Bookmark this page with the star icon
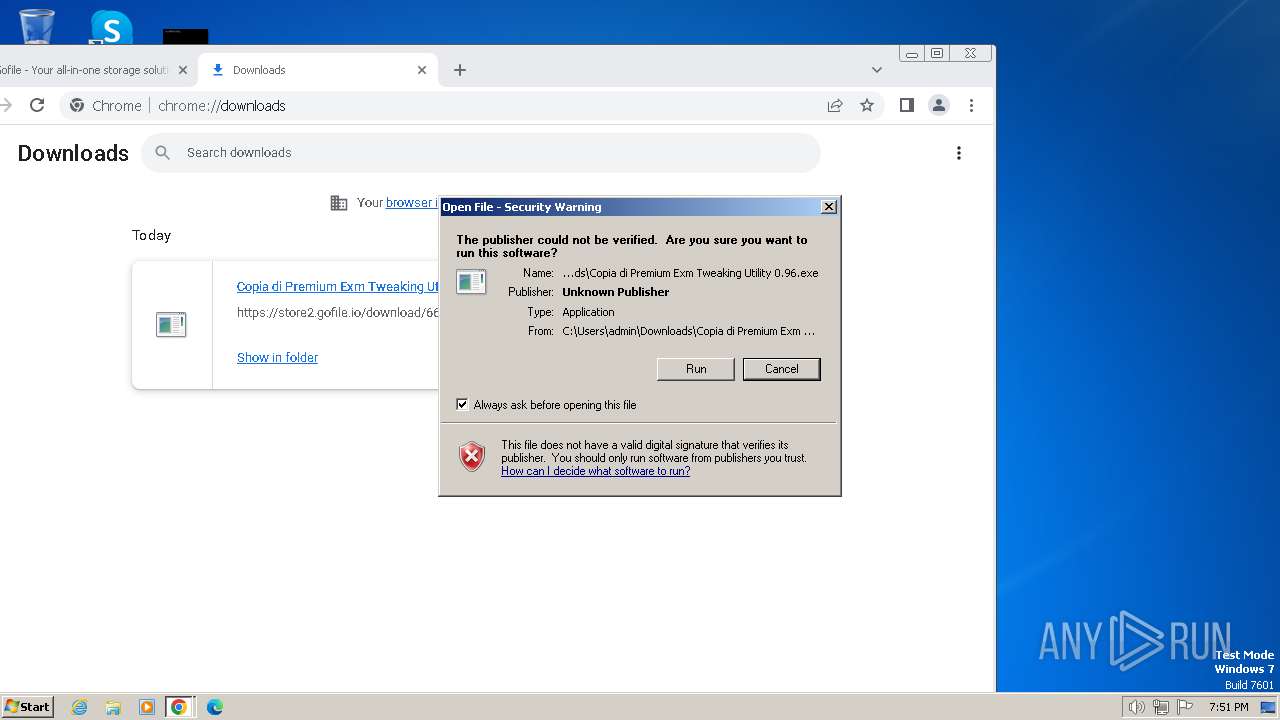The image size is (1280, 720). pyautogui.click(x=867, y=105)
